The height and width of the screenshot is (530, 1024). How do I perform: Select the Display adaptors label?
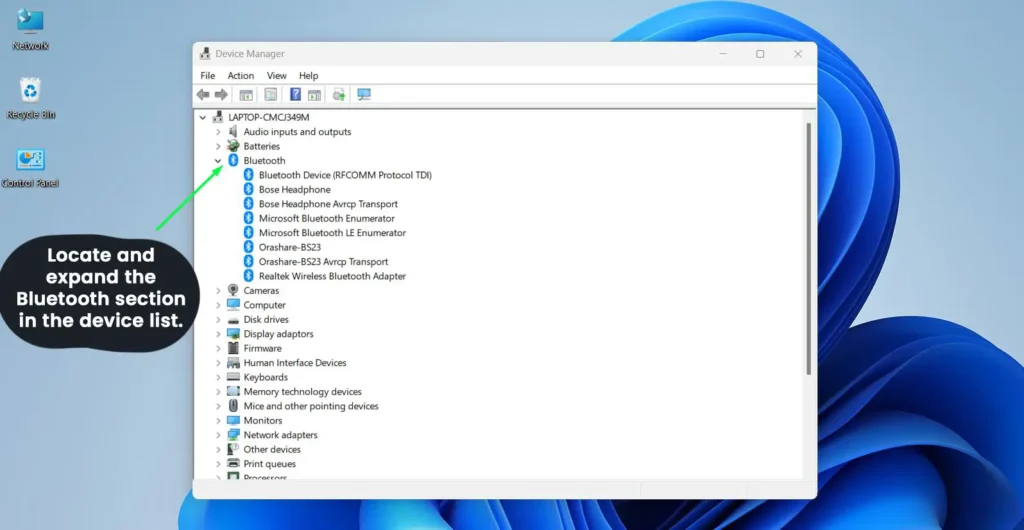click(278, 334)
